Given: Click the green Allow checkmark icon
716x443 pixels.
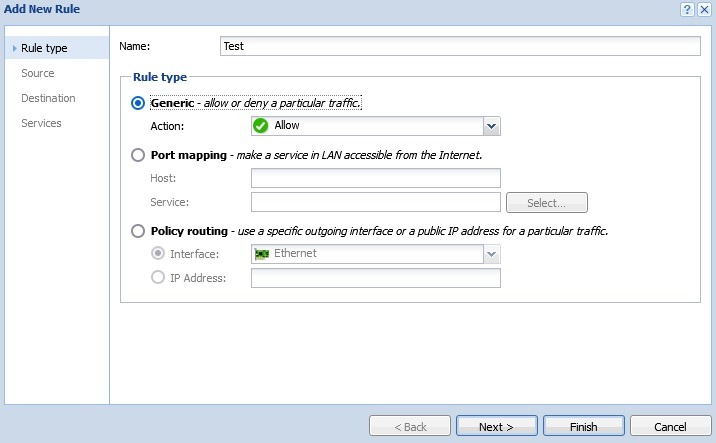Looking at the screenshot, I should click(x=261, y=126).
